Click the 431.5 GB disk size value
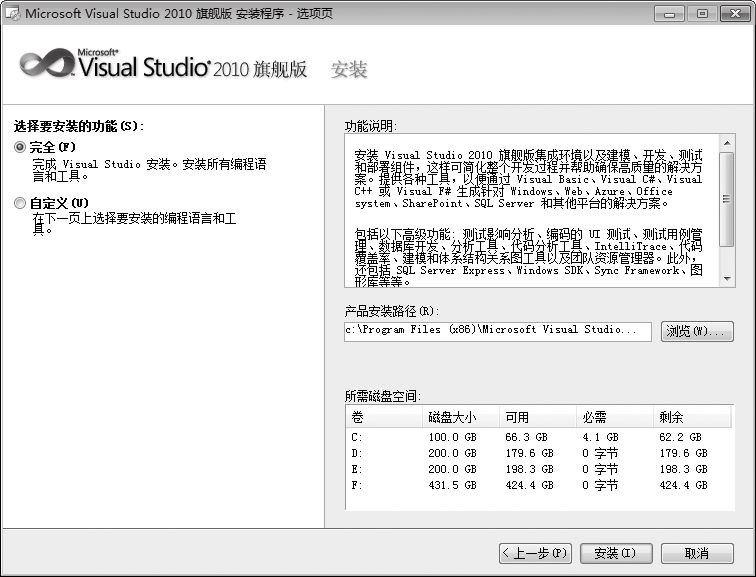 click(452, 485)
